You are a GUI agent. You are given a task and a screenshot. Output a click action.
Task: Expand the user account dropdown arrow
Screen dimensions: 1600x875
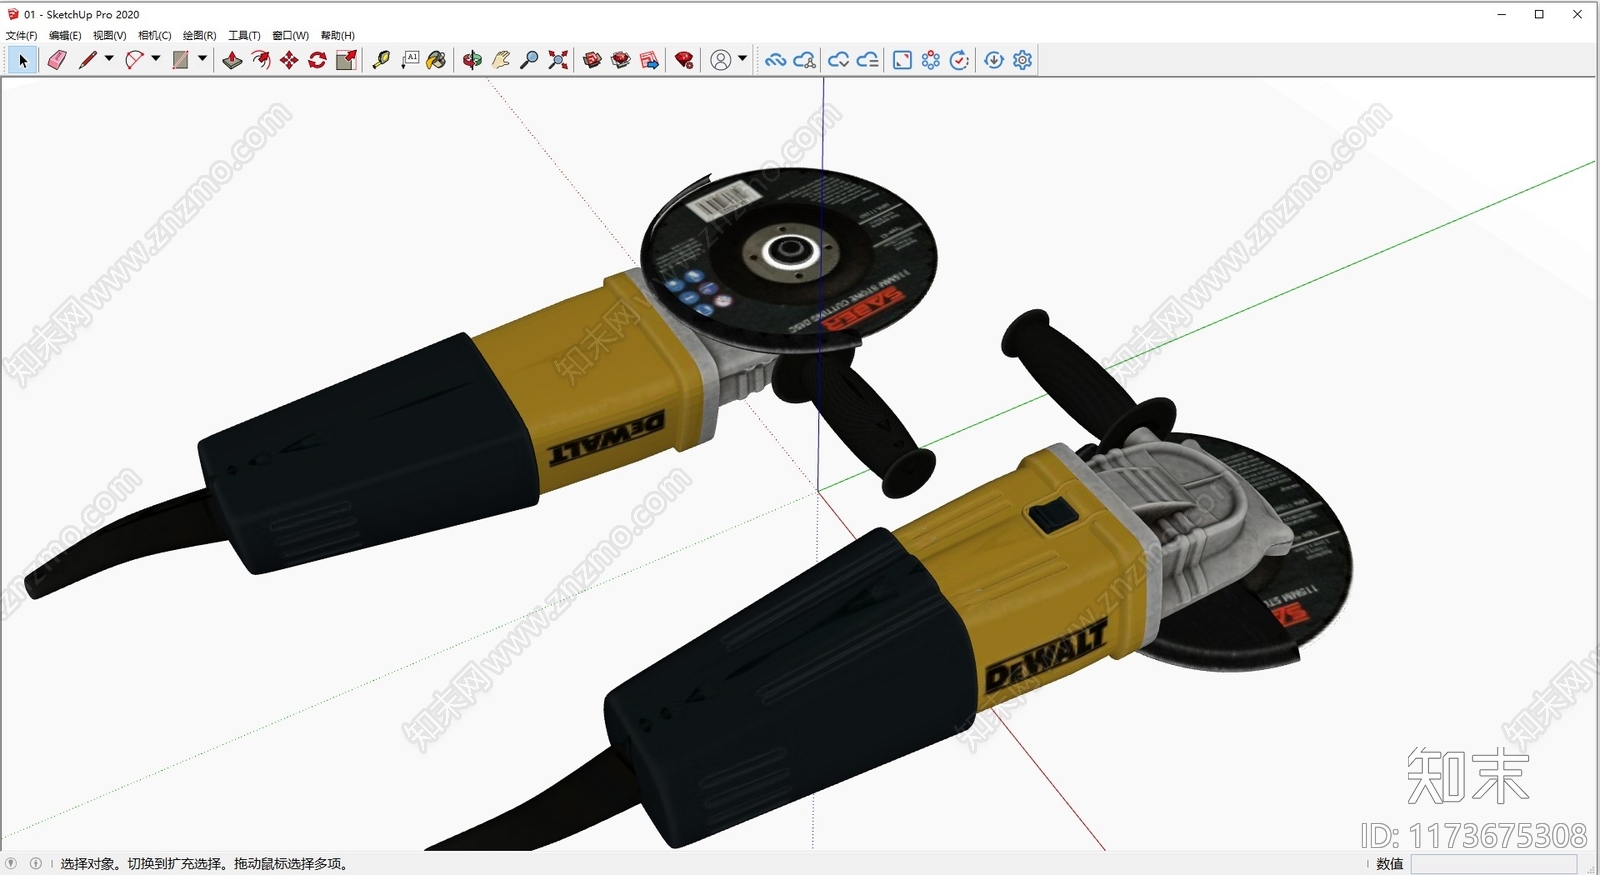[x=742, y=59]
